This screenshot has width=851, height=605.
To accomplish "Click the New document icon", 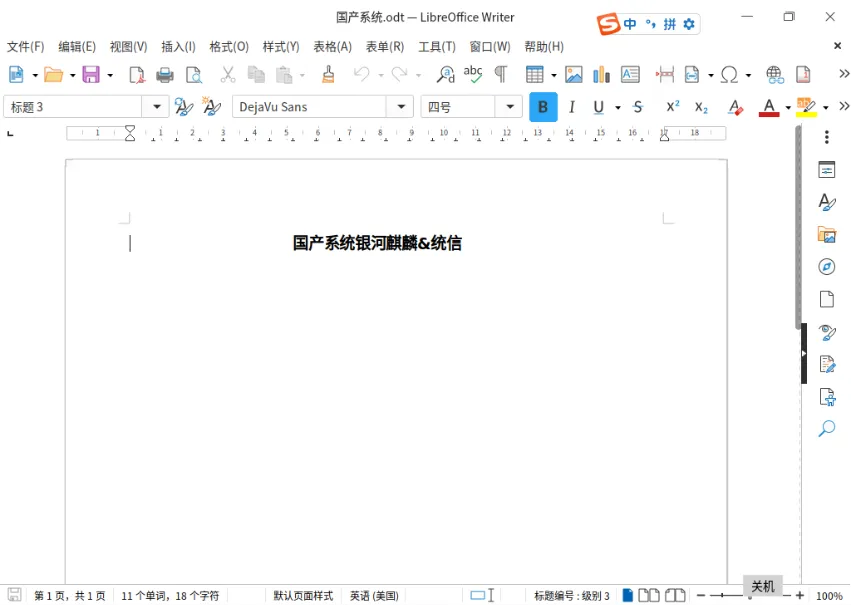I will [x=16, y=74].
